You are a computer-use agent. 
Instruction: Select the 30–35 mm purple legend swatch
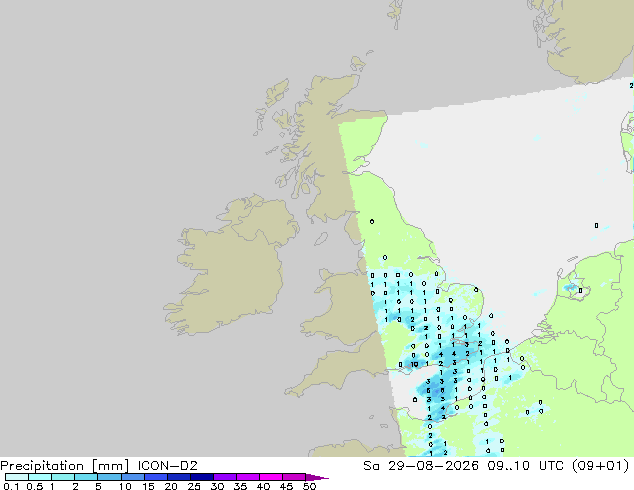pos(224,477)
